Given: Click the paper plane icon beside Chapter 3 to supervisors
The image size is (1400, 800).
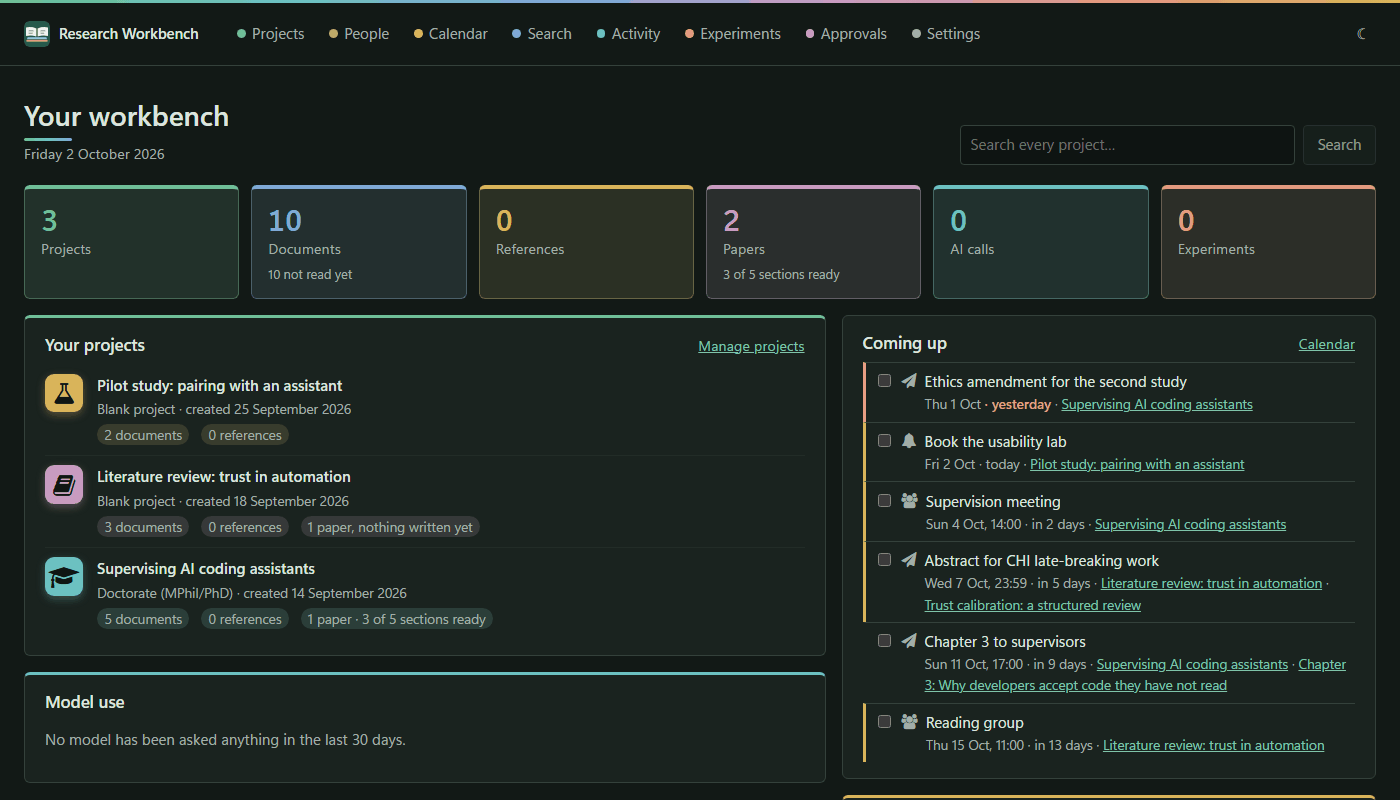Looking at the screenshot, I should pyautogui.click(x=909, y=641).
